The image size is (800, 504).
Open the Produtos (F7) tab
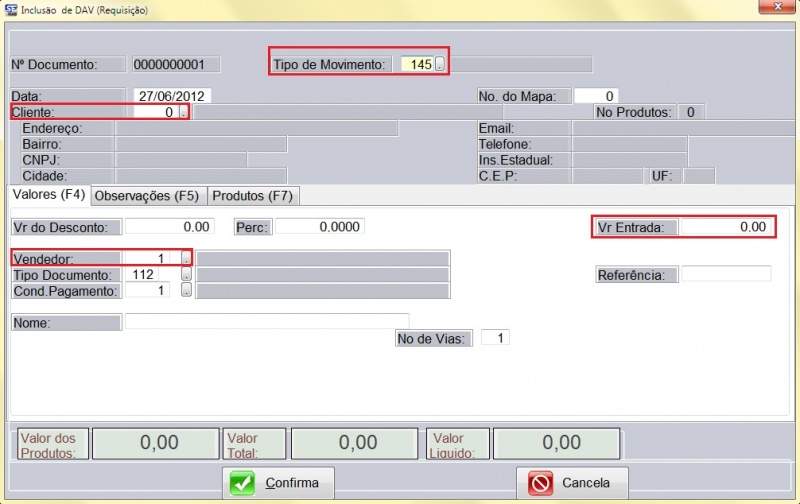pyautogui.click(x=252, y=196)
